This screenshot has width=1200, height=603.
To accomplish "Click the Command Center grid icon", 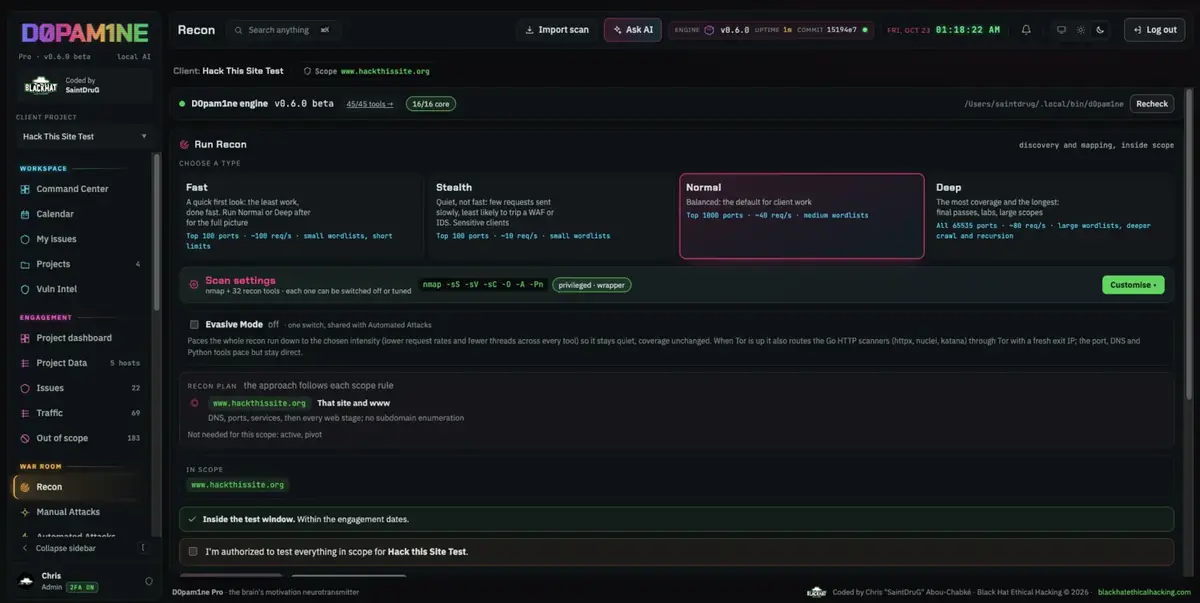I will point(26,189).
